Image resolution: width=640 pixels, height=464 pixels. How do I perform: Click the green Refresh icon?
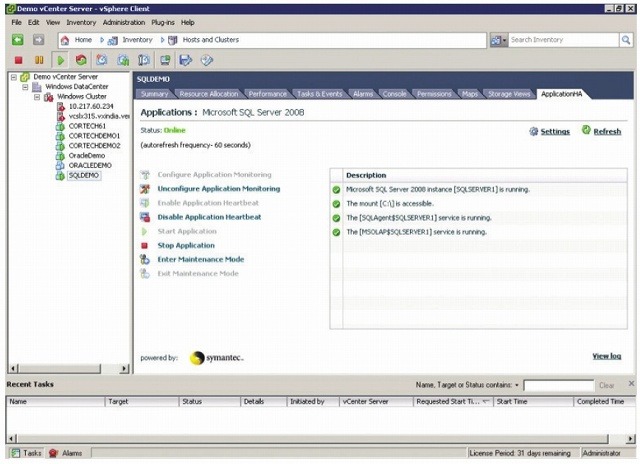[x=586, y=130]
